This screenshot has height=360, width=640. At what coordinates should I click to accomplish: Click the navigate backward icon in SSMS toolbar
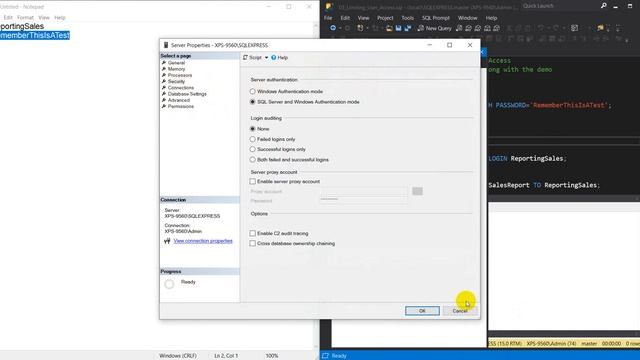[333, 28]
